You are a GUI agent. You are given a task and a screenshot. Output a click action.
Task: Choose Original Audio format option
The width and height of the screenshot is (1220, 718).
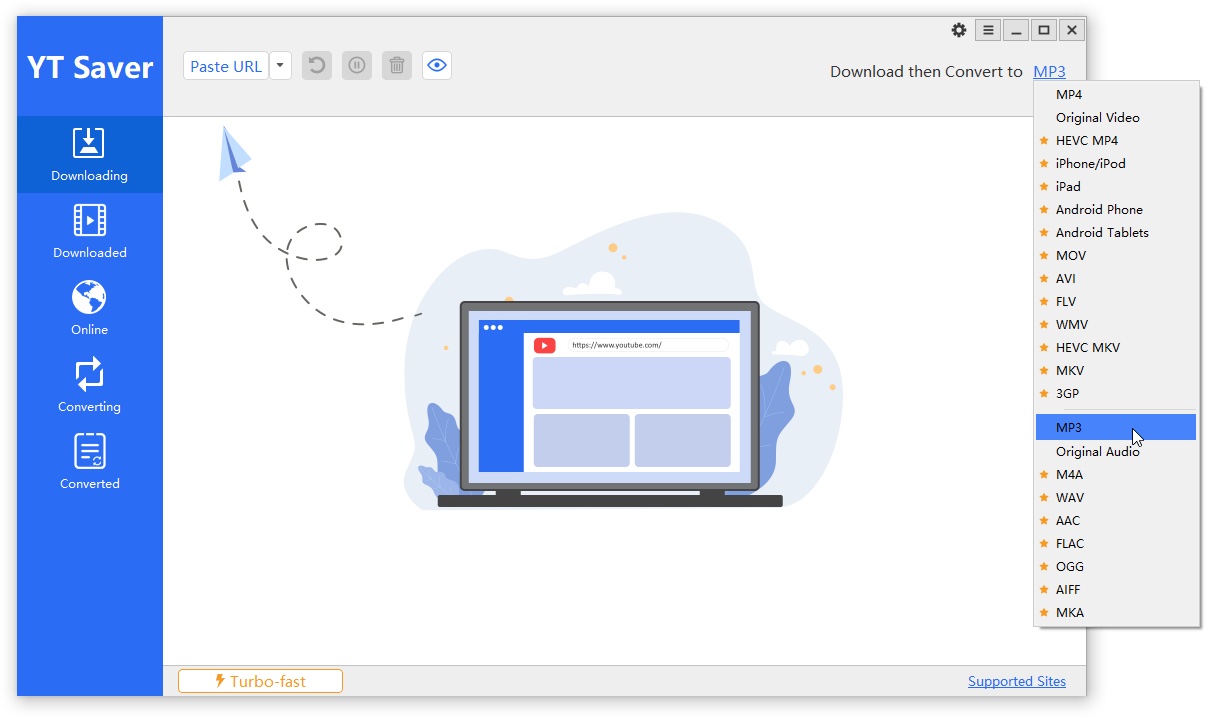point(1116,451)
